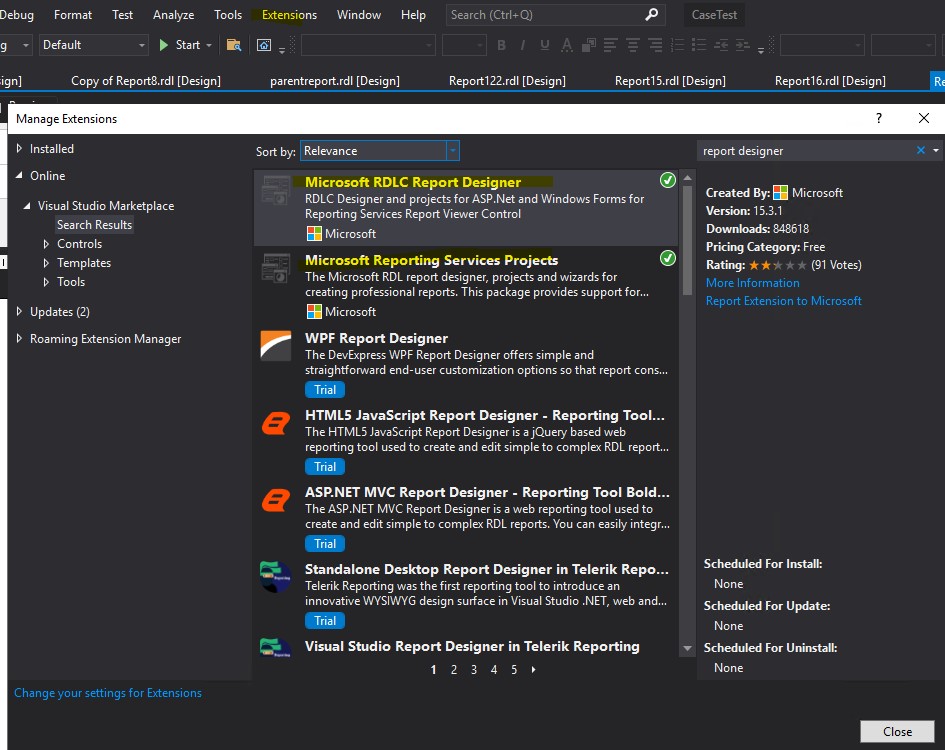Expand the Installed category
Viewport: 945px width, 750px height.
tap(19, 148)
